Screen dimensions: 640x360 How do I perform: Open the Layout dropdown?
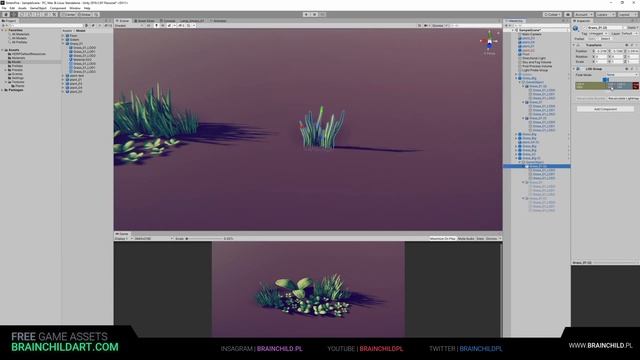pyautogui.click(x=627, y=14)
